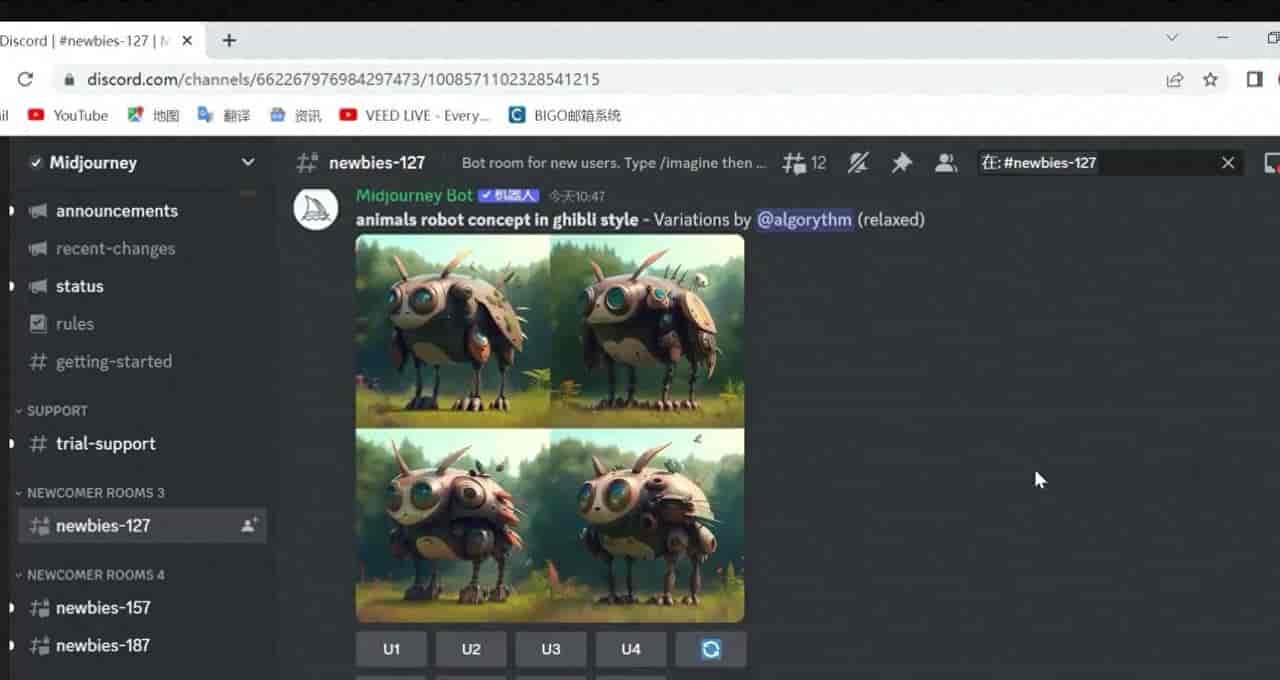Open the threads icon showing 12
1280x680 pixels.
[x=804, y=163]
